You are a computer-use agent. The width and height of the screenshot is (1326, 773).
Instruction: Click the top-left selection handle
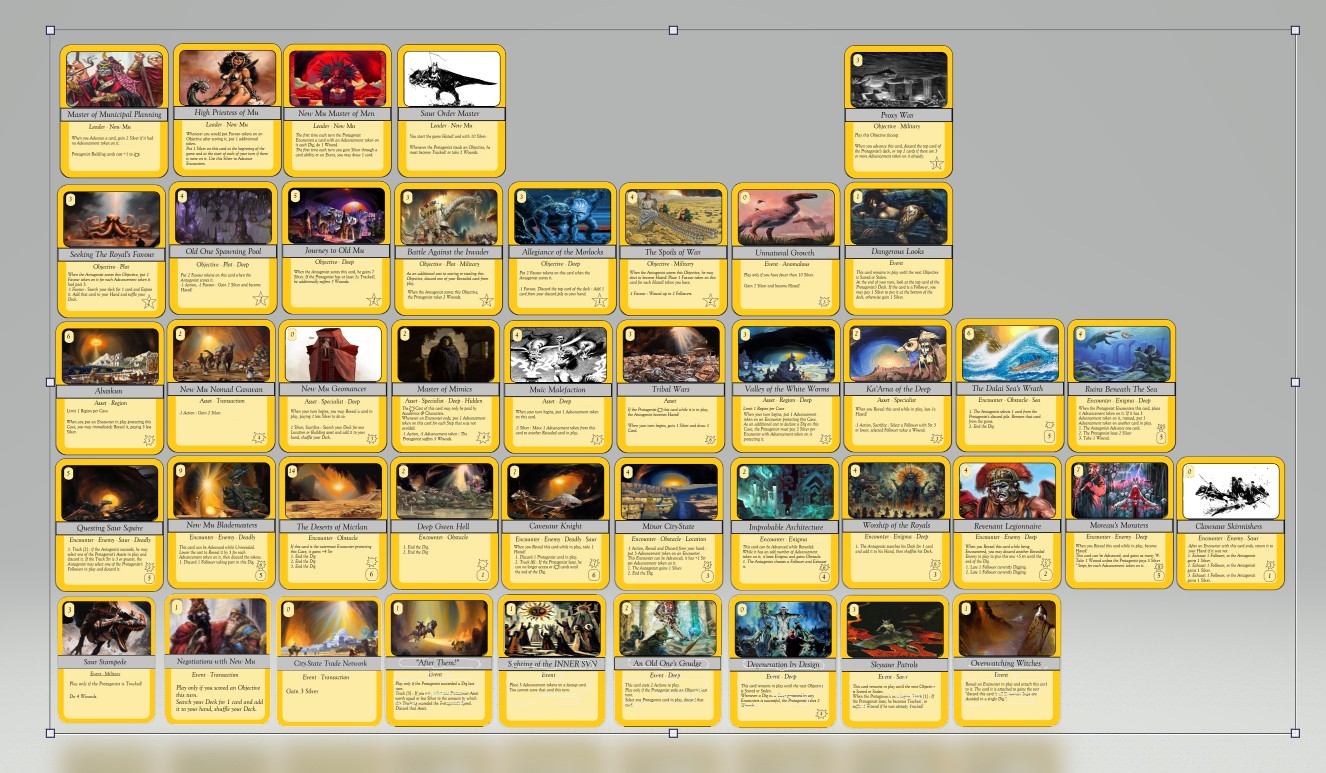click(x=50, y=31)
